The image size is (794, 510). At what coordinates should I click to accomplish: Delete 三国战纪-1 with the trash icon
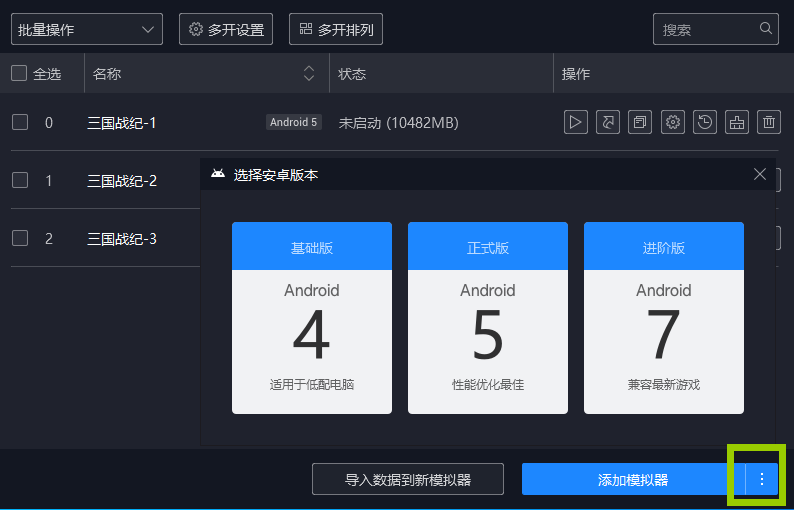click(x=769, y=122)
